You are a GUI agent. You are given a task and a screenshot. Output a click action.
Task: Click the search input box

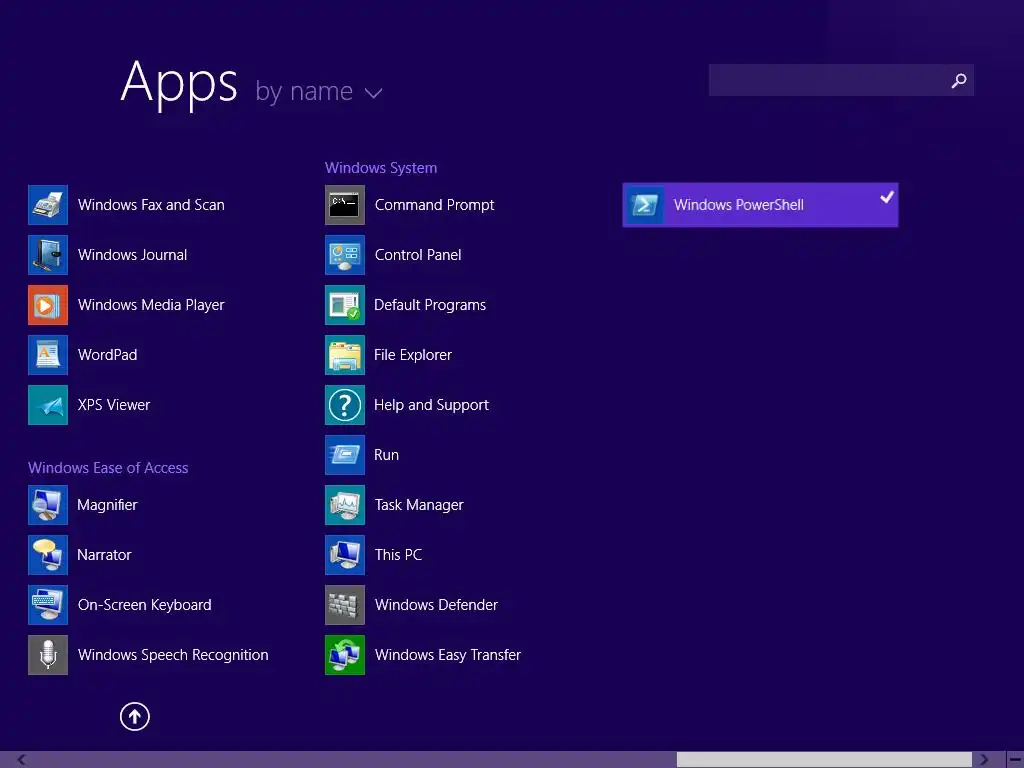click(x=841, y=80)
